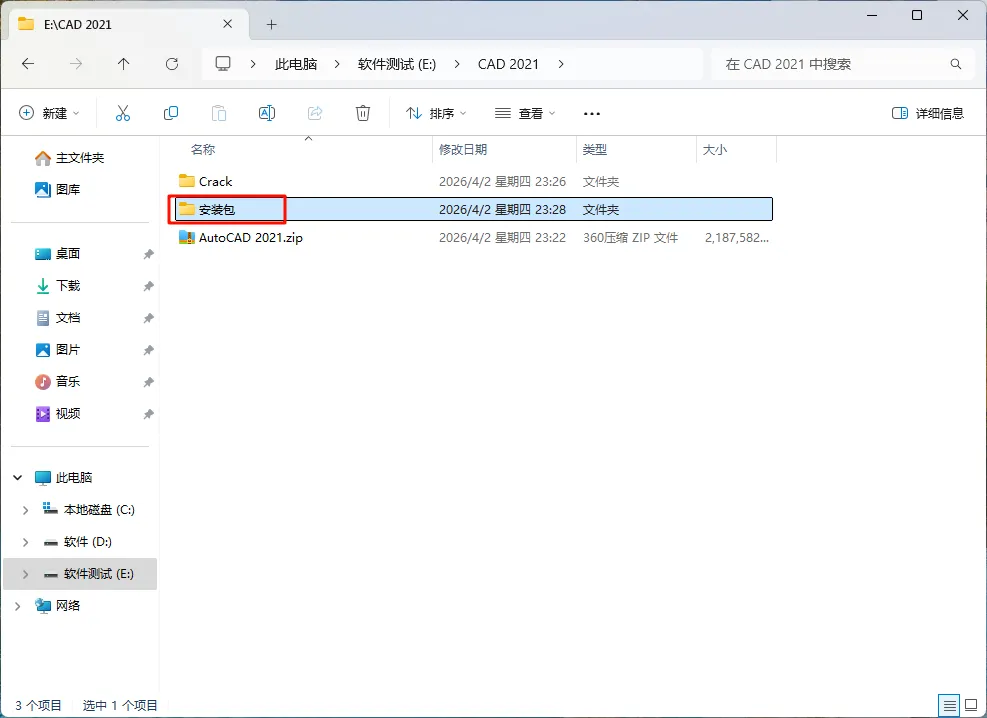Select 本地磁盘 (C:) in navigation tree
This screenshot has height=718, width=987.
point(99,510)
